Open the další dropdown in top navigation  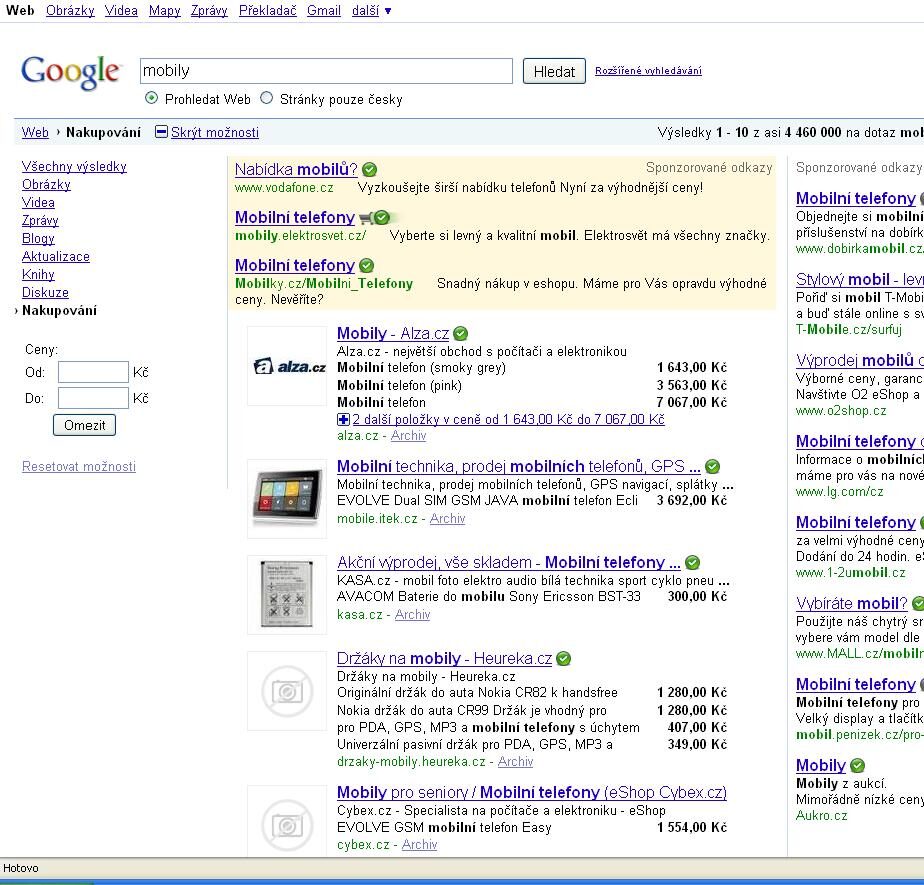click(372, 11)
